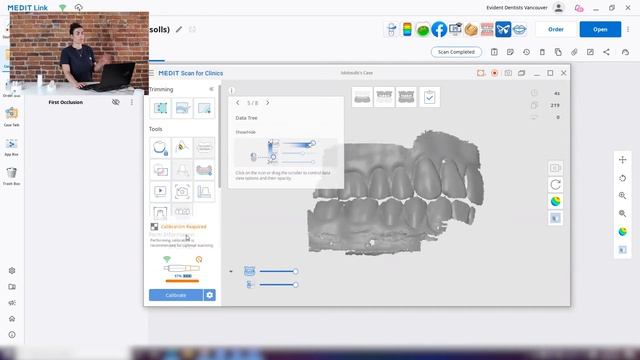640x360 pixels.
Task: Select the third Trimming tool icon
Action: pyautogui.click(x=204, y=108)
